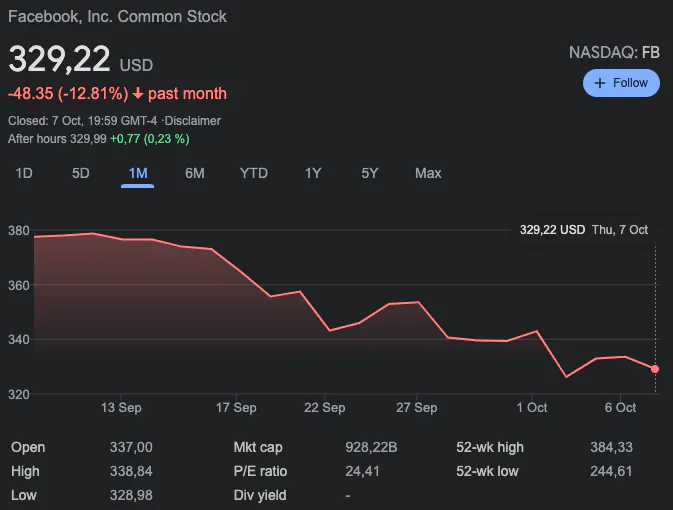This screenshot has height=510, width=673.
Task: Click the 52-wk high label
Action: 490,447
